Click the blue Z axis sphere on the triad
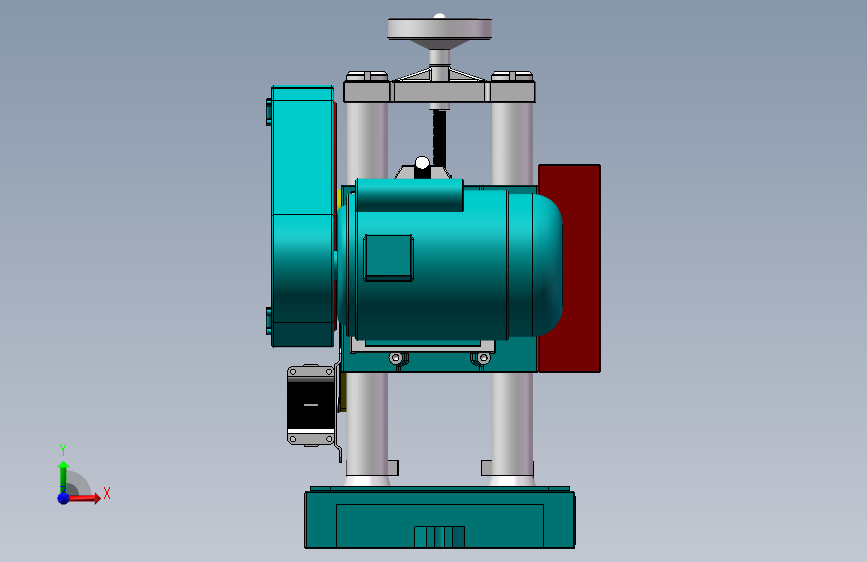 pyautogui.click(x=64, y=498)
